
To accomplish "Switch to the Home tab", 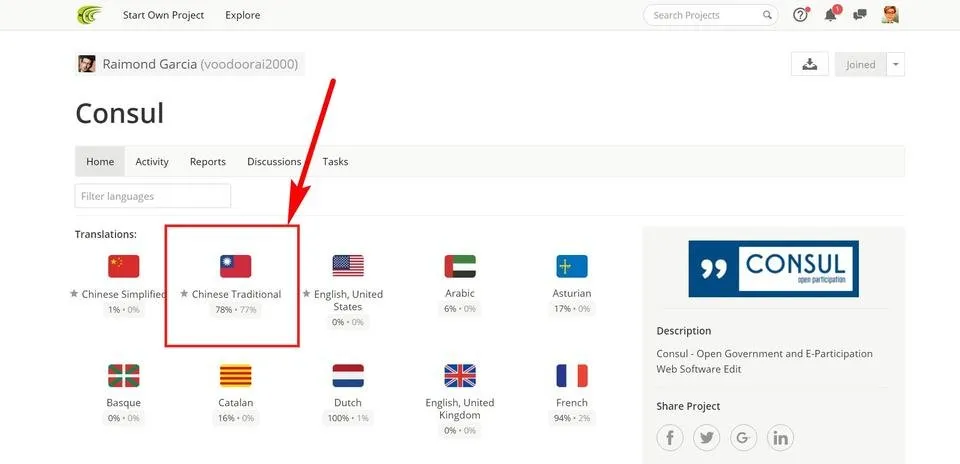I will (x=100, y=162).
